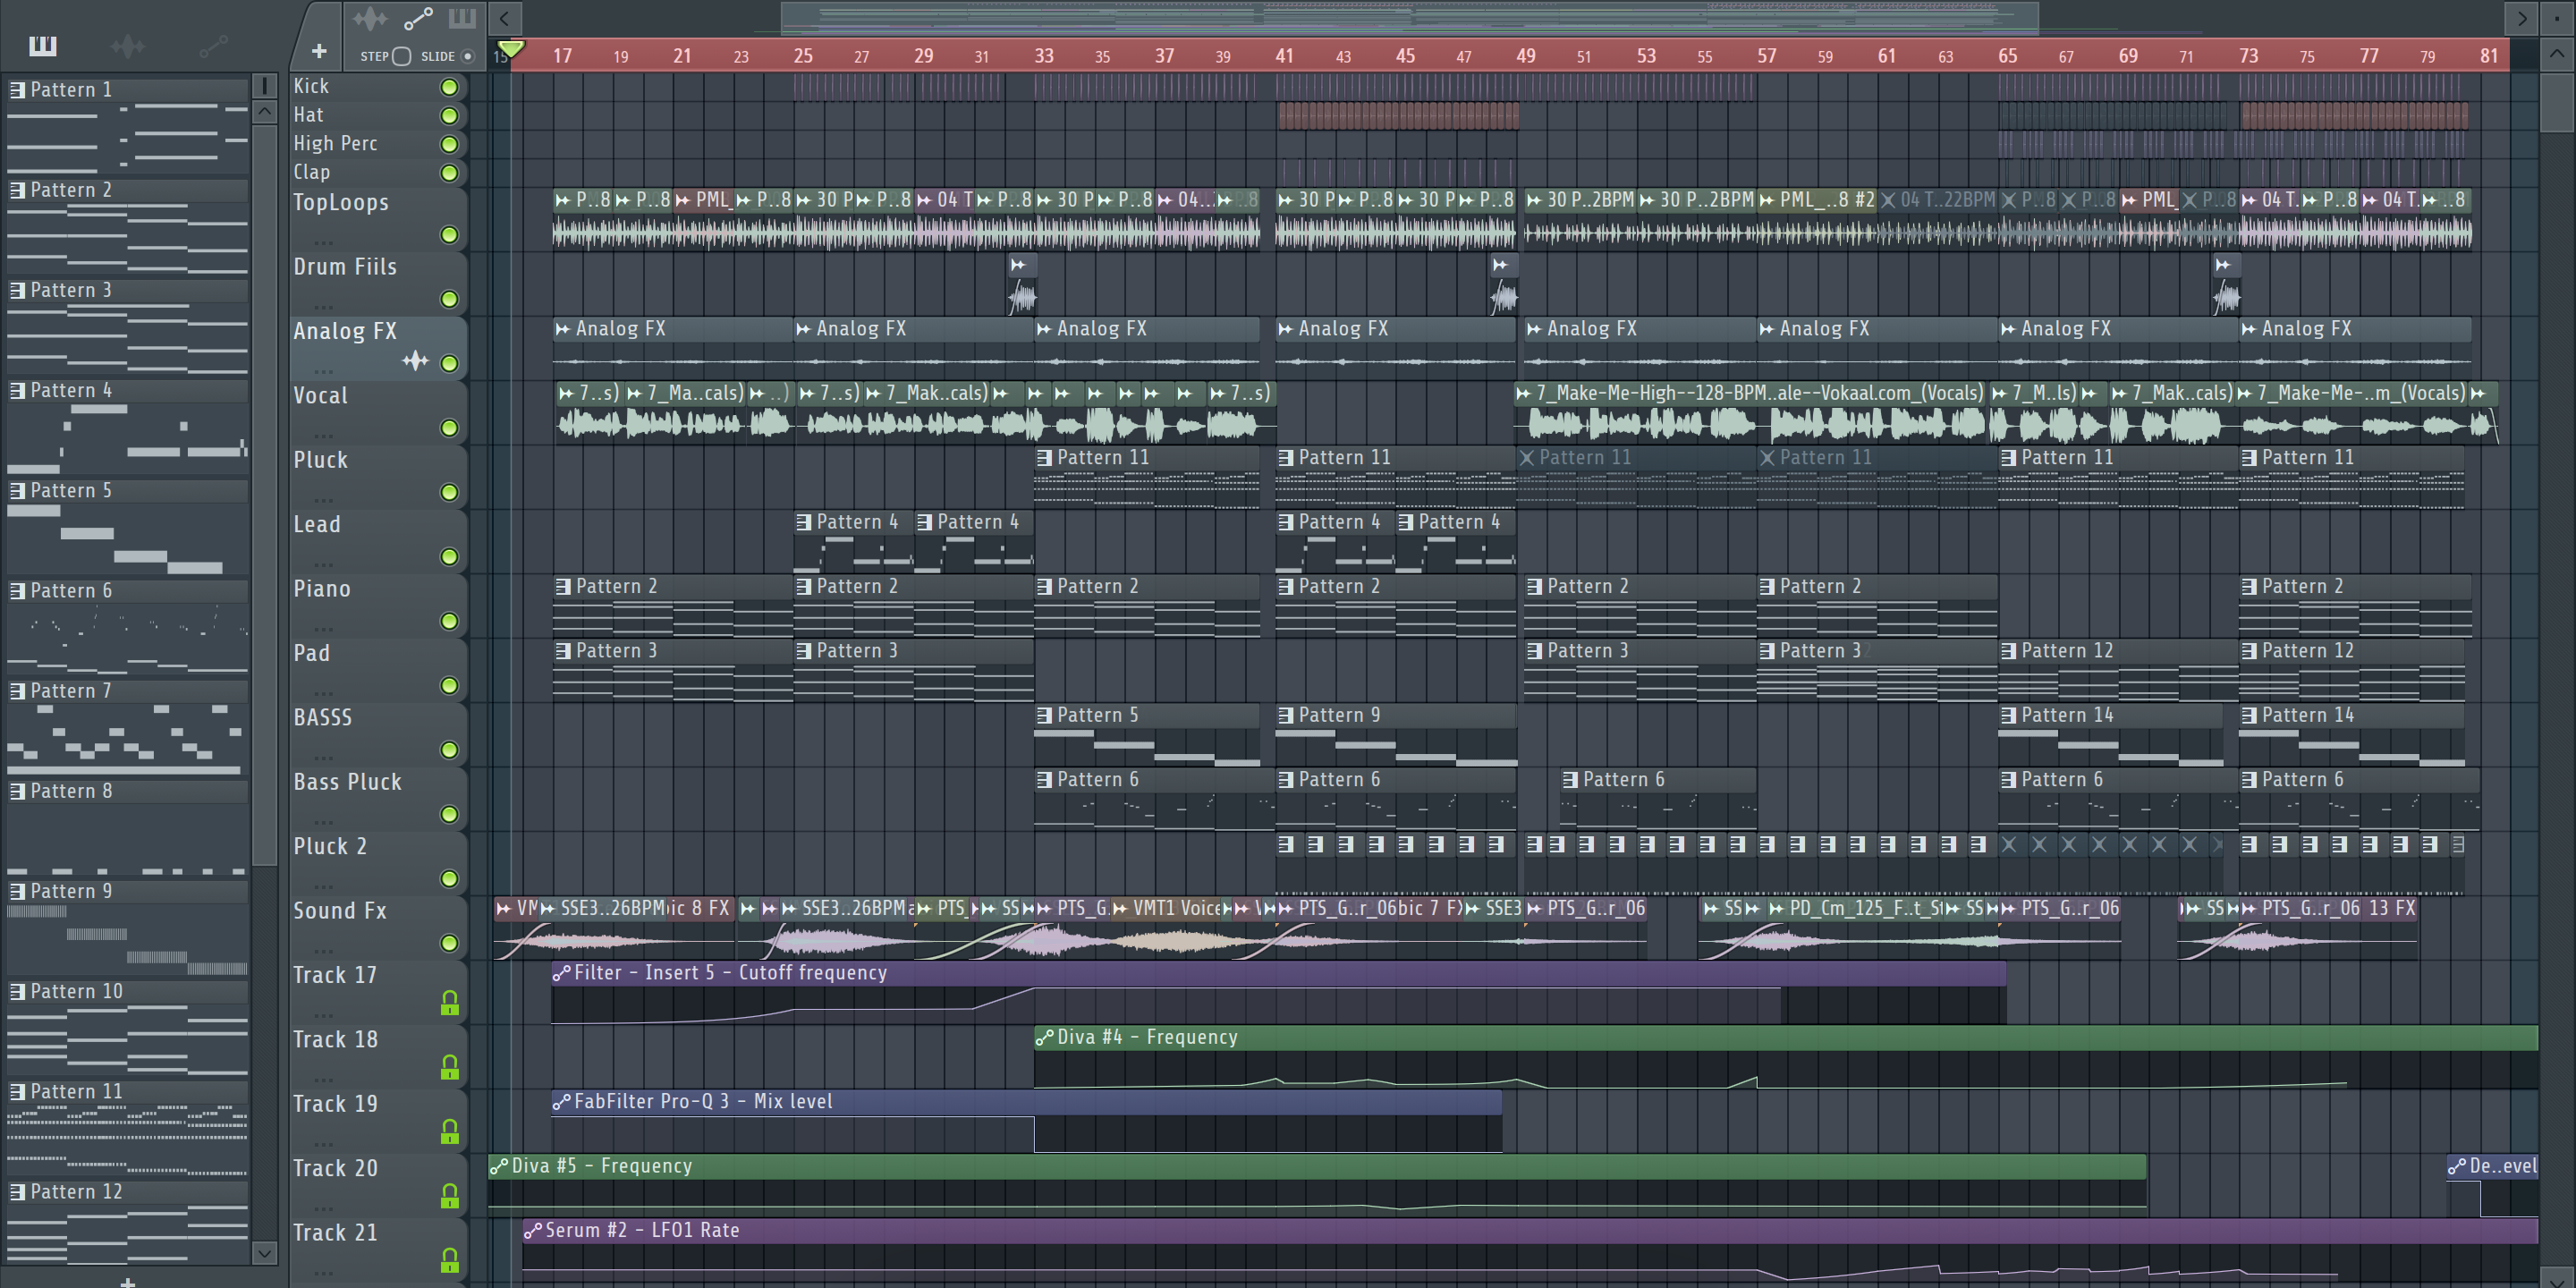The width and height of the screenshot is (2576, 1288).
Task: Select the Drum Fiils track header
Action: (x=378, y=283)
